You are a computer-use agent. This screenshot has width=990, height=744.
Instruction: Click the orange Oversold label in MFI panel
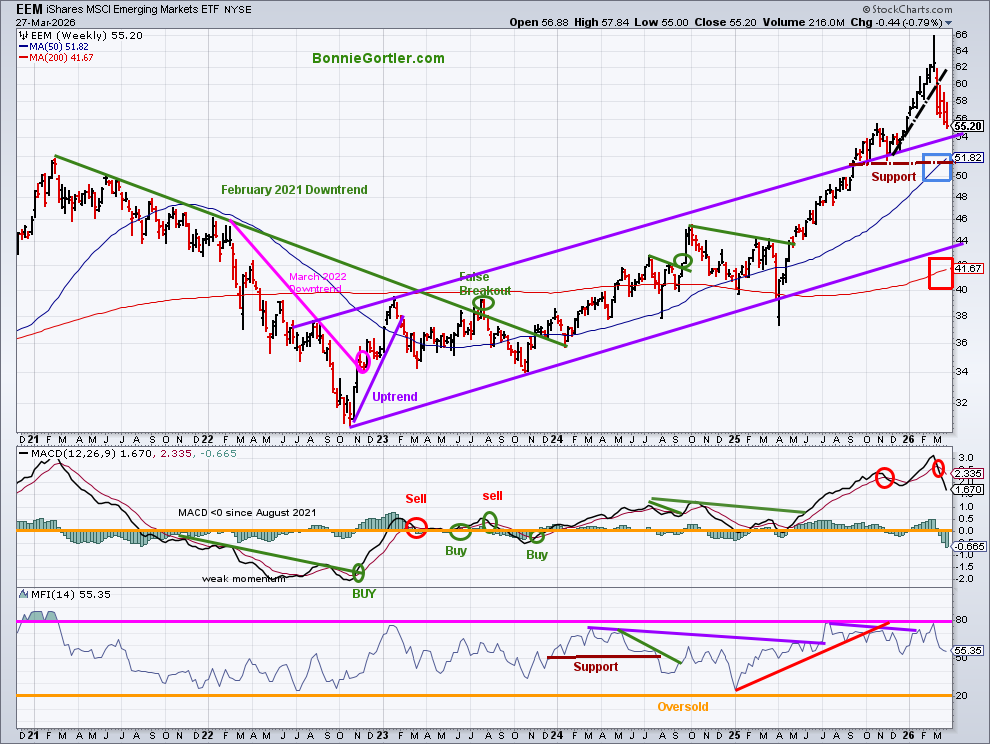coord(682,707)
